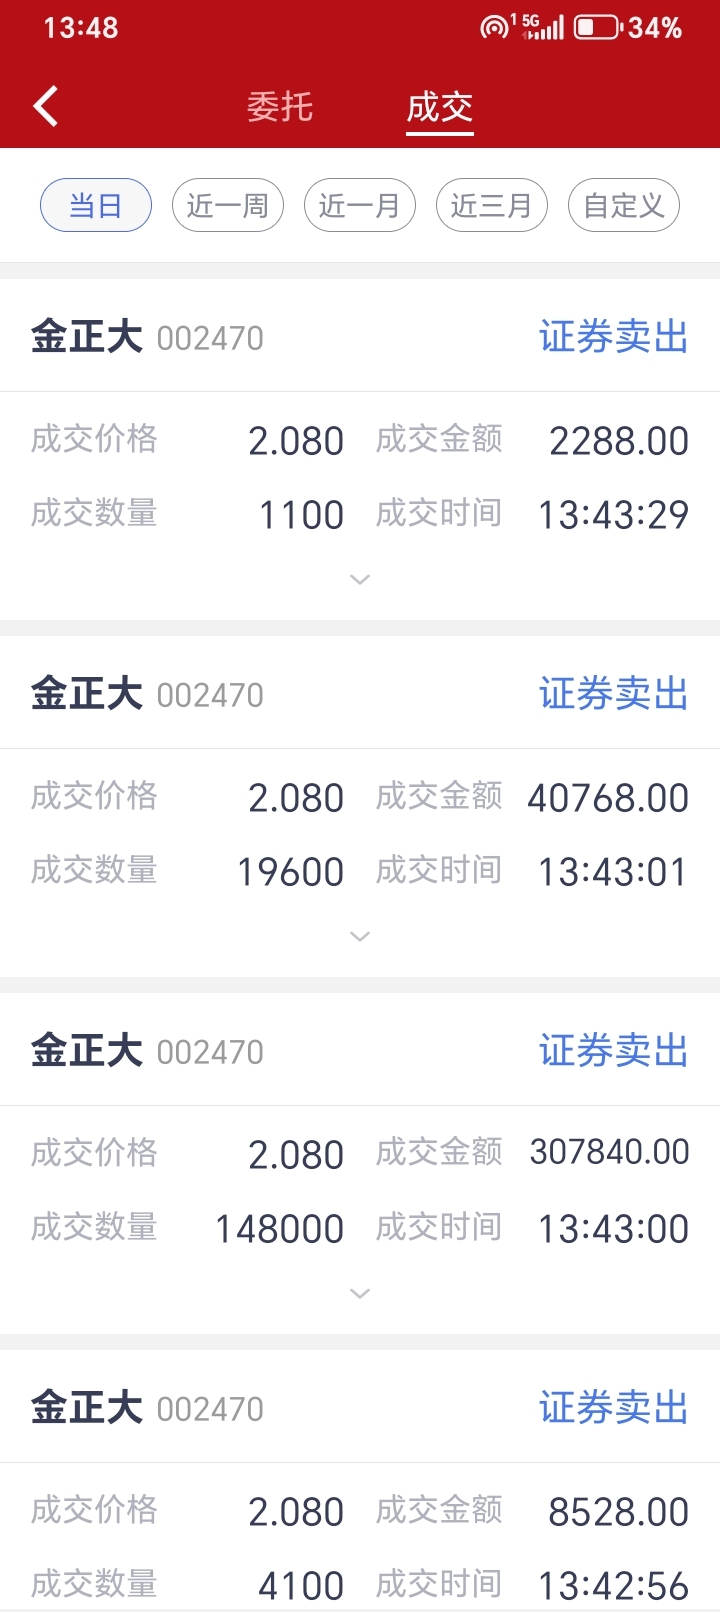The width and height of the screenshot is (720, 1612).
Task: Expand details of the 13:43:00 trade
Action: click(360, 1294)
